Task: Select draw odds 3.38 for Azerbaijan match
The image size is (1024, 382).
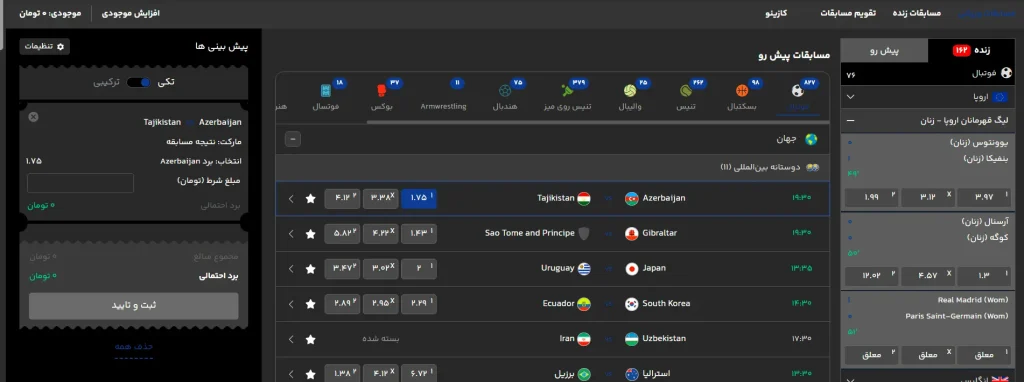Action: 381,199
